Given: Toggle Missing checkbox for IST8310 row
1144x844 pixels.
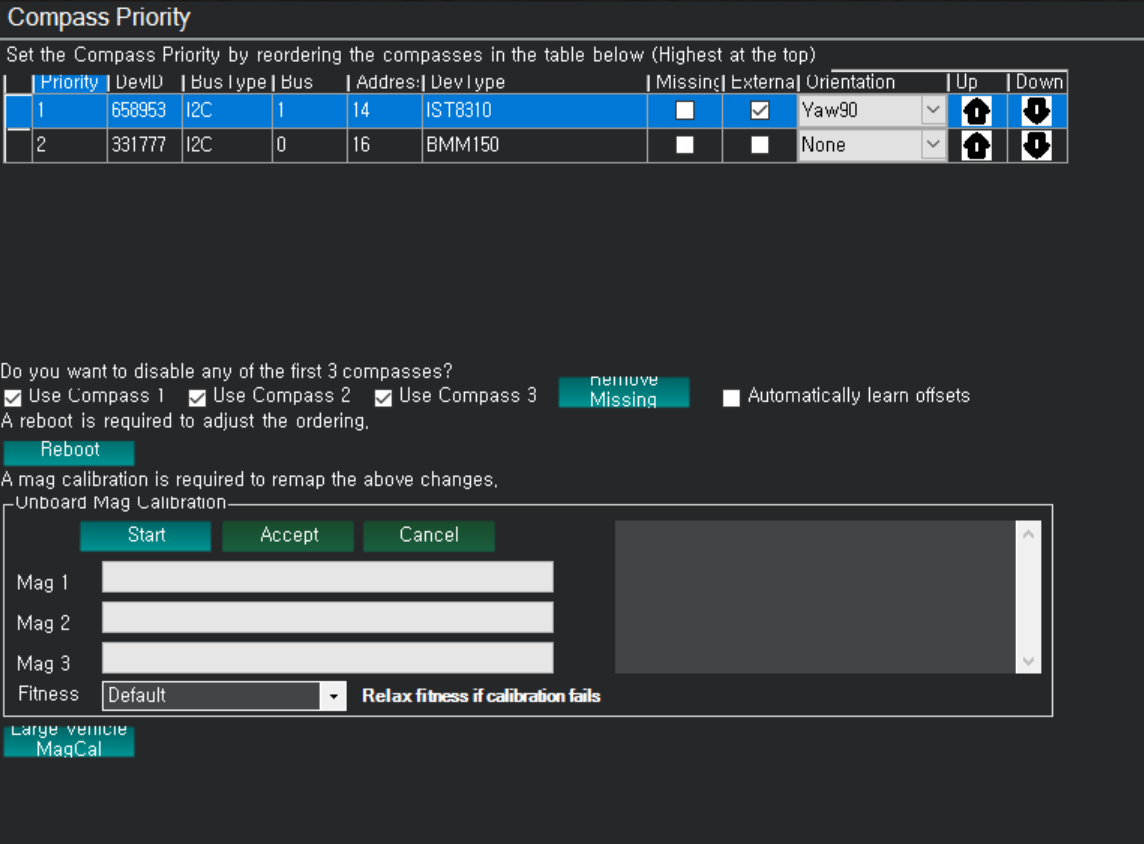Looking at the screenshot, I should (684, 110).
